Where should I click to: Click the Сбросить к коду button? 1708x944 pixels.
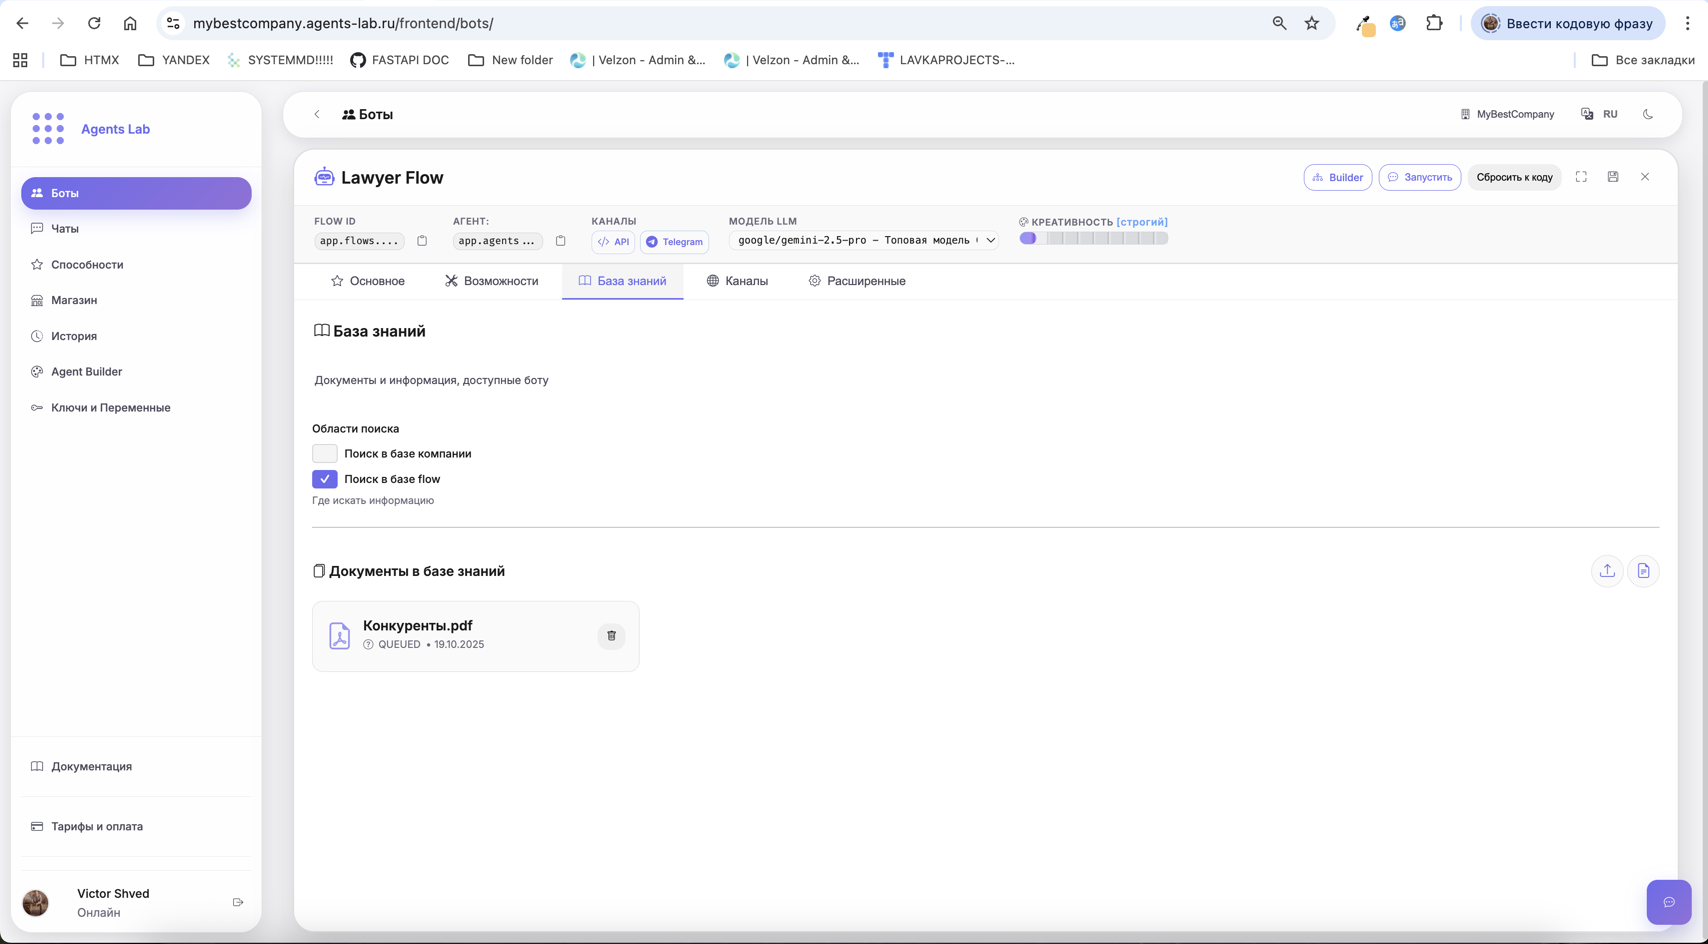(1514, 177)
